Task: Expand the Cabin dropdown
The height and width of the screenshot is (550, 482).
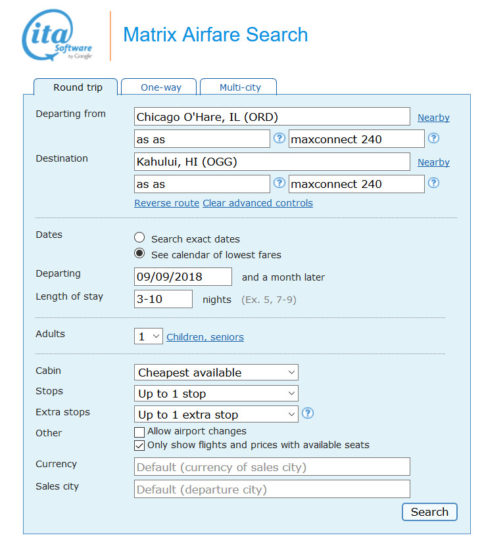Action: (216, 373)
